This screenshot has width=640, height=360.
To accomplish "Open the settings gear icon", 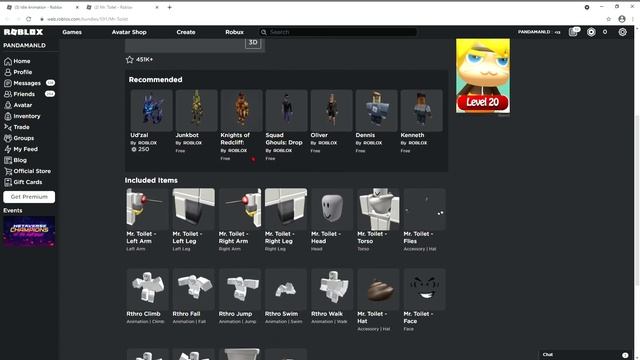I will point(622,32).
